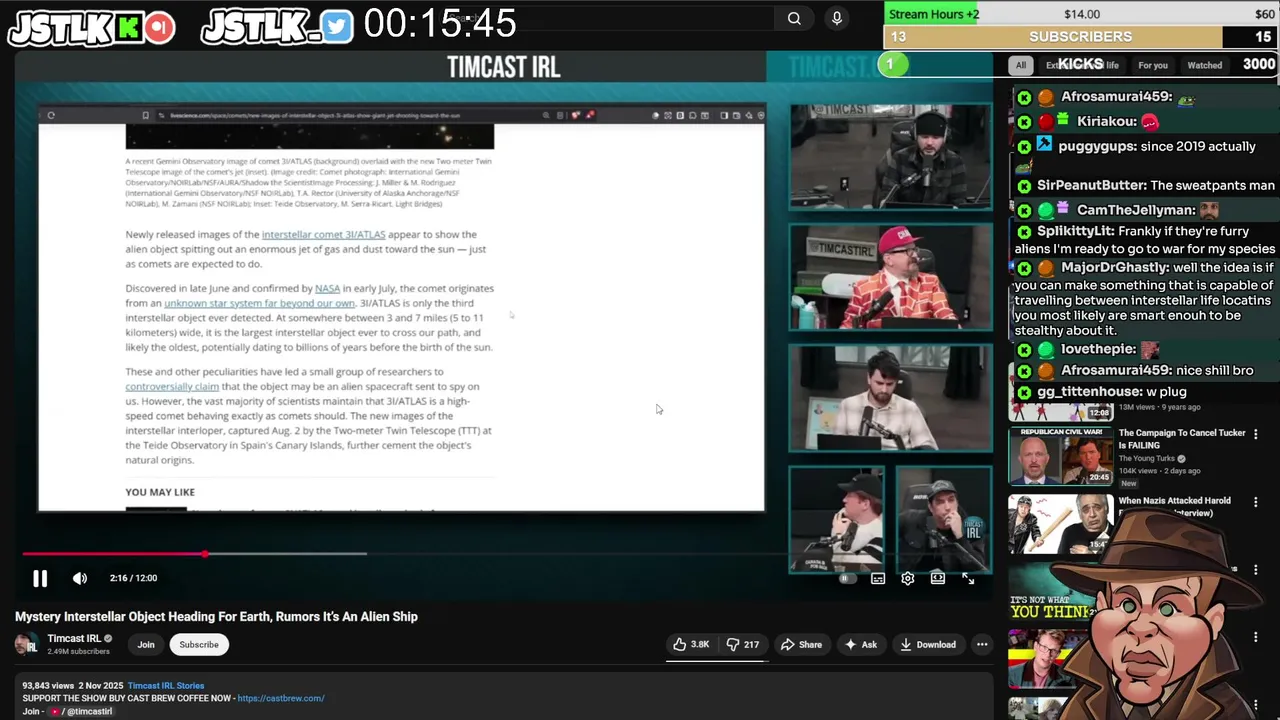Toggle the autoplay switch in player controls

pos(846,578)
